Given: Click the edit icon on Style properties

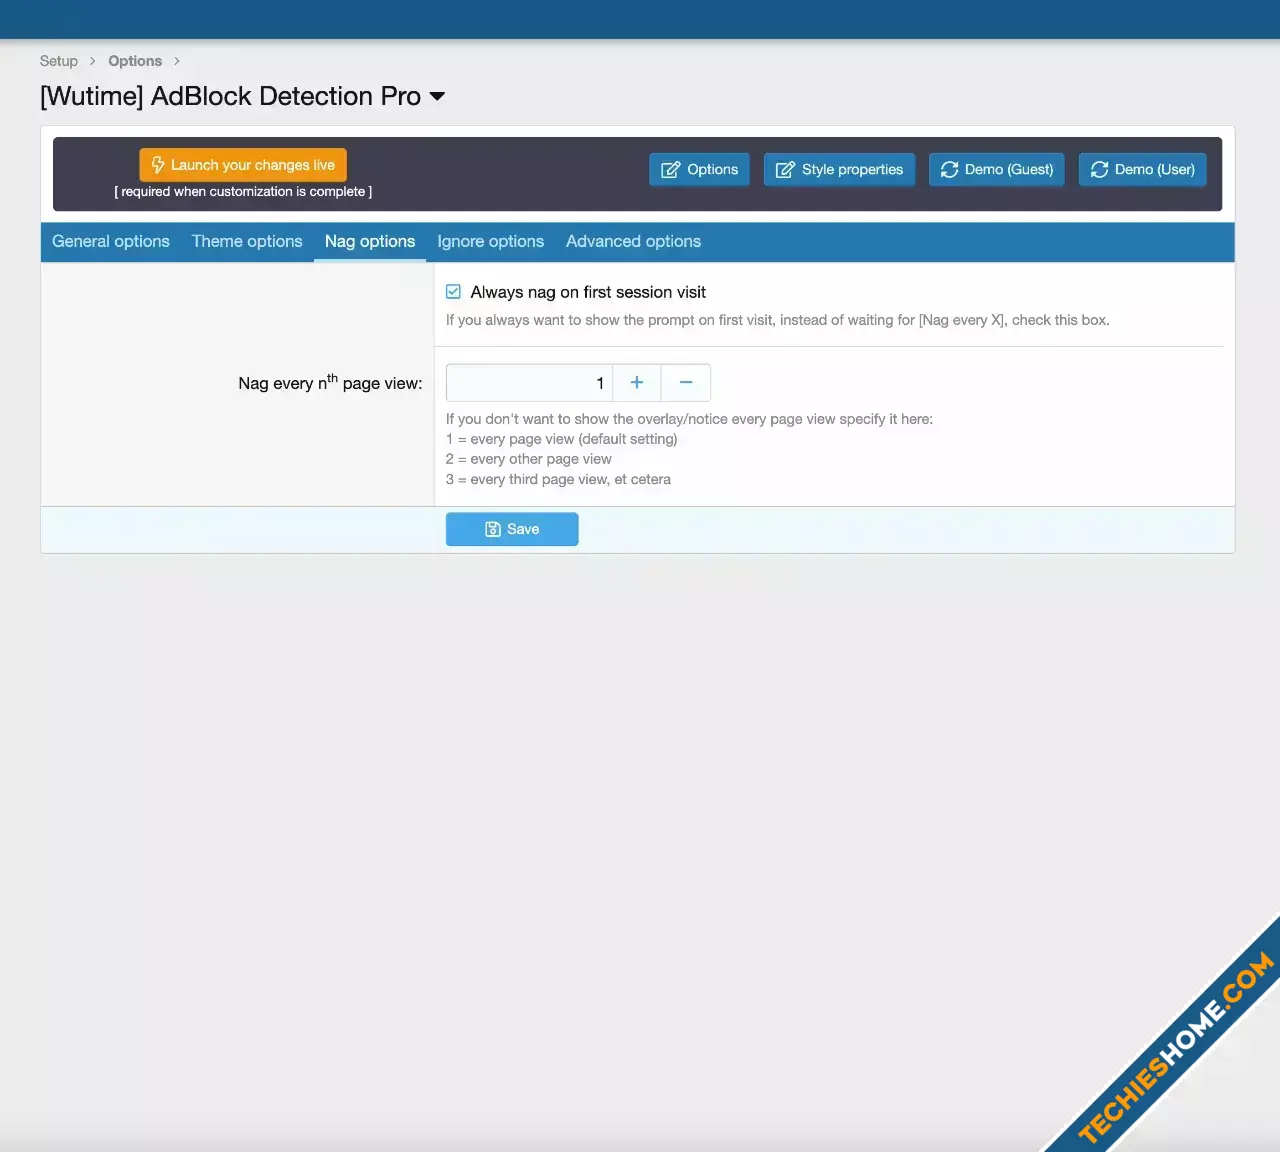Looking at the screenshot, I should coord(786,169).
